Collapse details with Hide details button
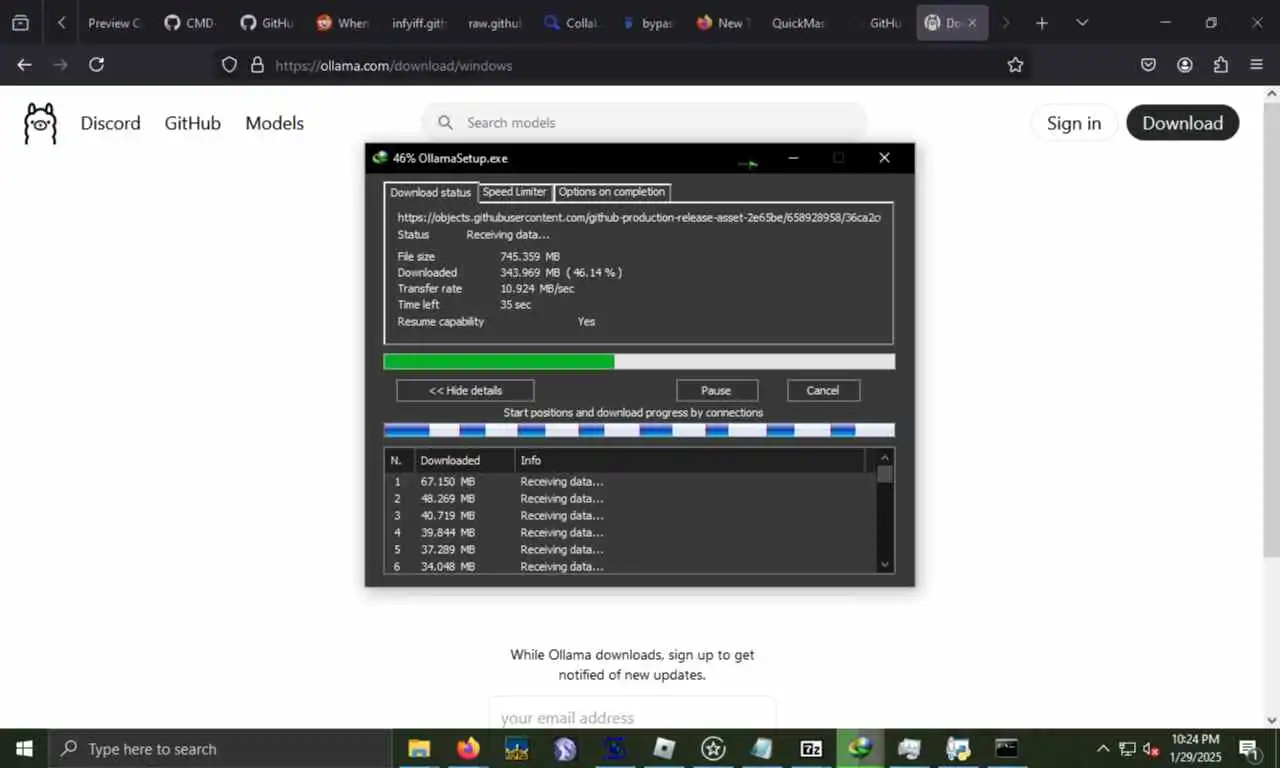Screen dimensions: 1280x768 [x=465, y=390]
